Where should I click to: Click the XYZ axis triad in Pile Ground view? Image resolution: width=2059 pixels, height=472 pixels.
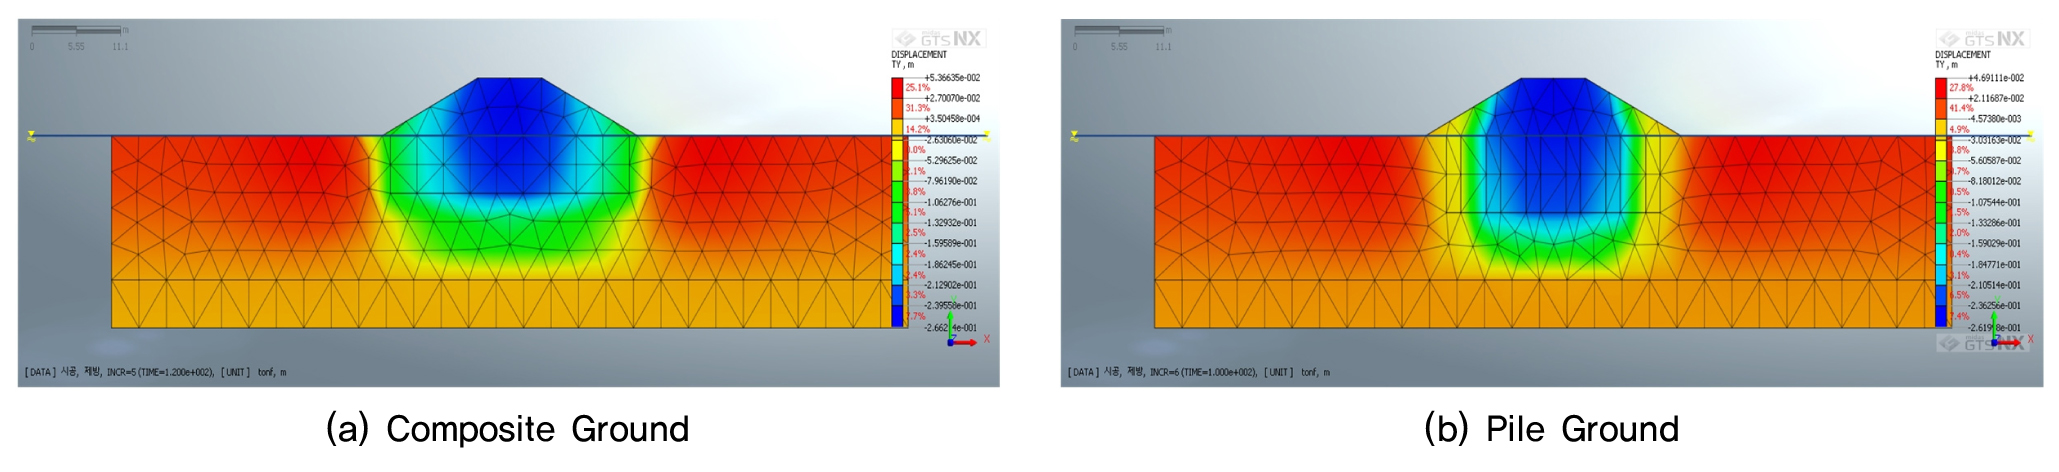[x=2003, y=336]
